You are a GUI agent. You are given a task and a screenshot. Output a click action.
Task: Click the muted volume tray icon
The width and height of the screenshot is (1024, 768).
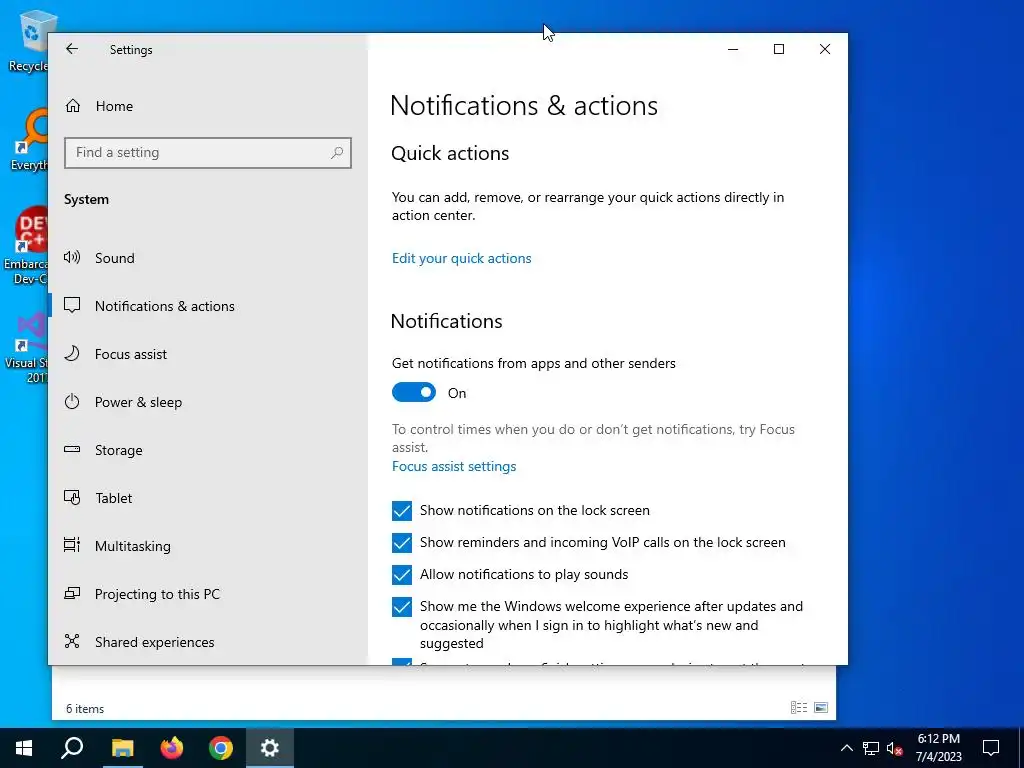(x=894, y=748)
